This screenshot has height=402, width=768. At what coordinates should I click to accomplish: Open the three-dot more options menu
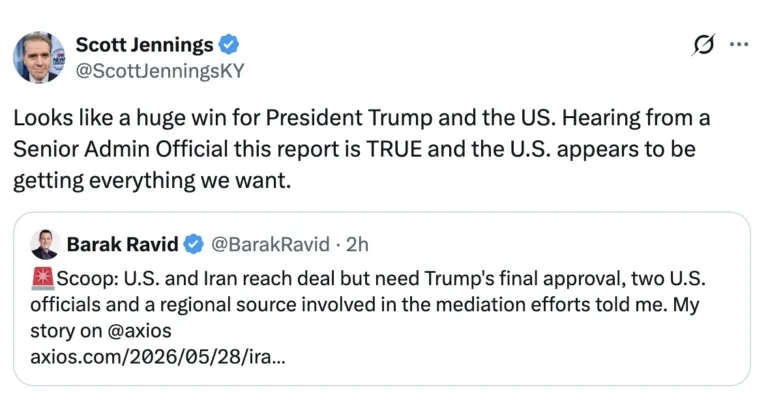point(739,45)
